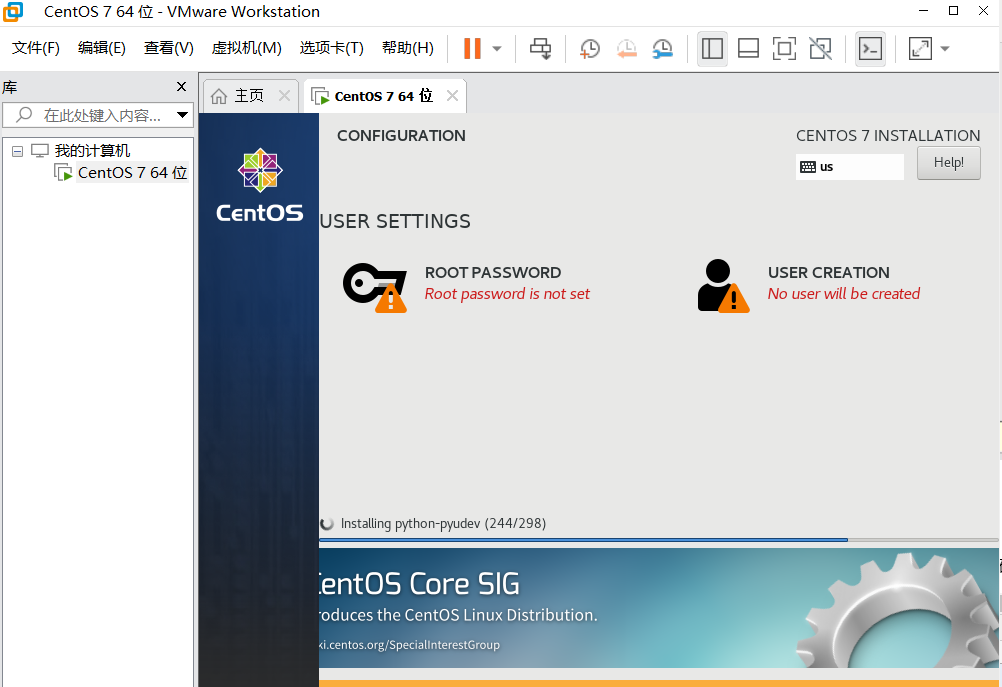Minimize the VMware Workstation window
1002x687 pixels.
(923, 11)
